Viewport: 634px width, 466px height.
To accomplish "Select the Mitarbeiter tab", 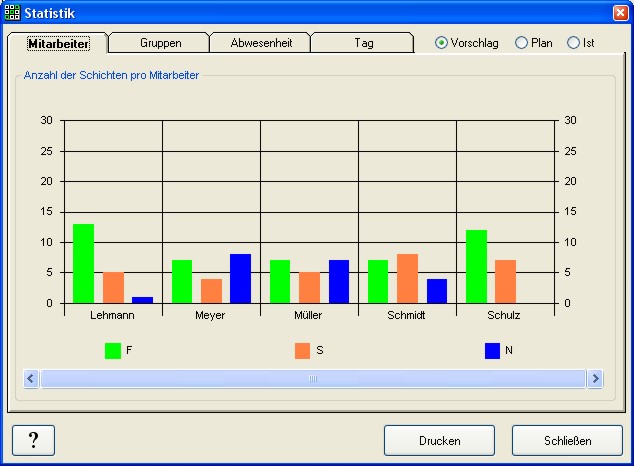I will (x=58, y=43).
